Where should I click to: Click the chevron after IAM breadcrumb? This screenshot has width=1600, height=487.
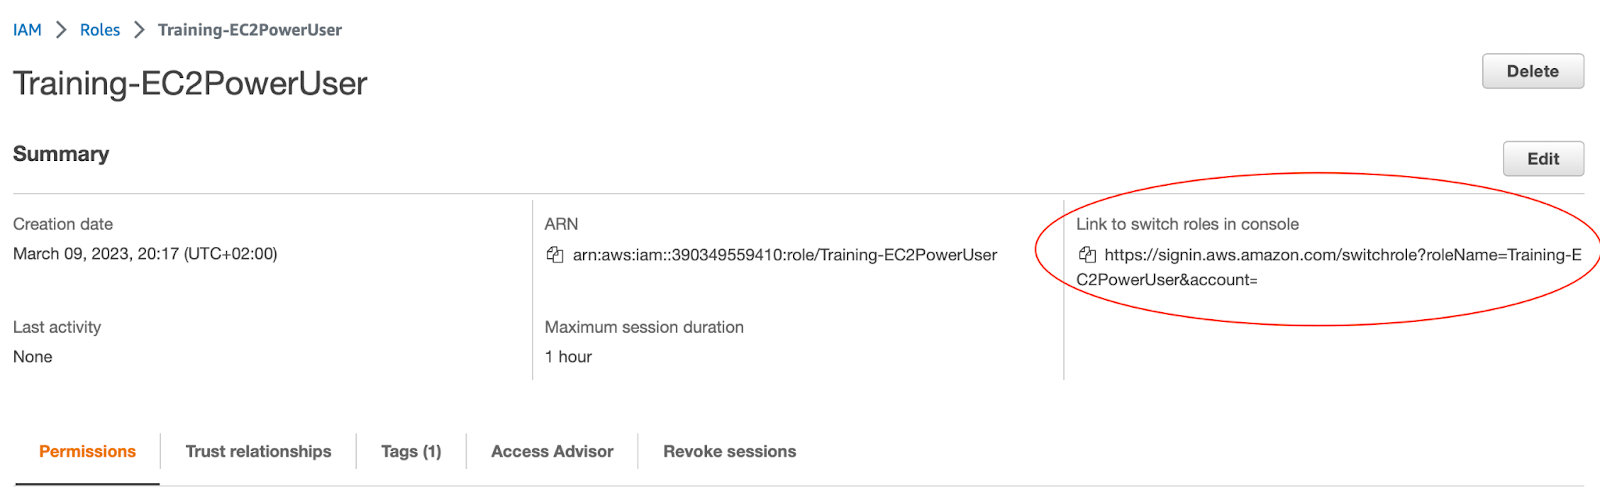pos(61,30)
